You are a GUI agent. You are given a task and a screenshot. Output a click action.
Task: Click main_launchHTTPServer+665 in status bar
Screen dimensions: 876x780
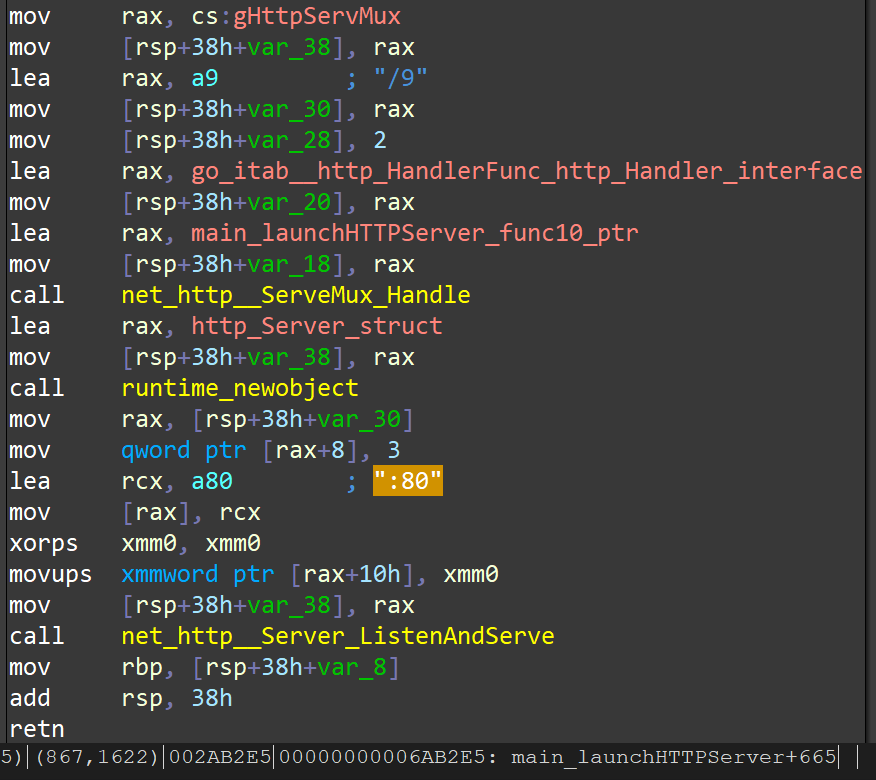tap(674, 757)
